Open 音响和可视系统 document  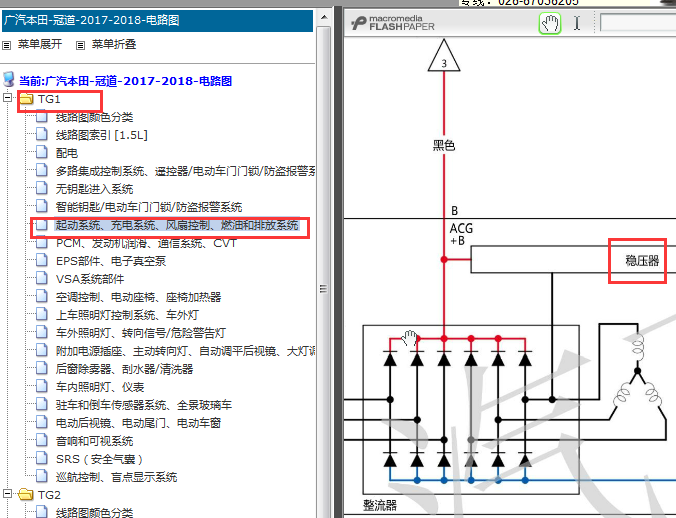(x=94, y=441)
